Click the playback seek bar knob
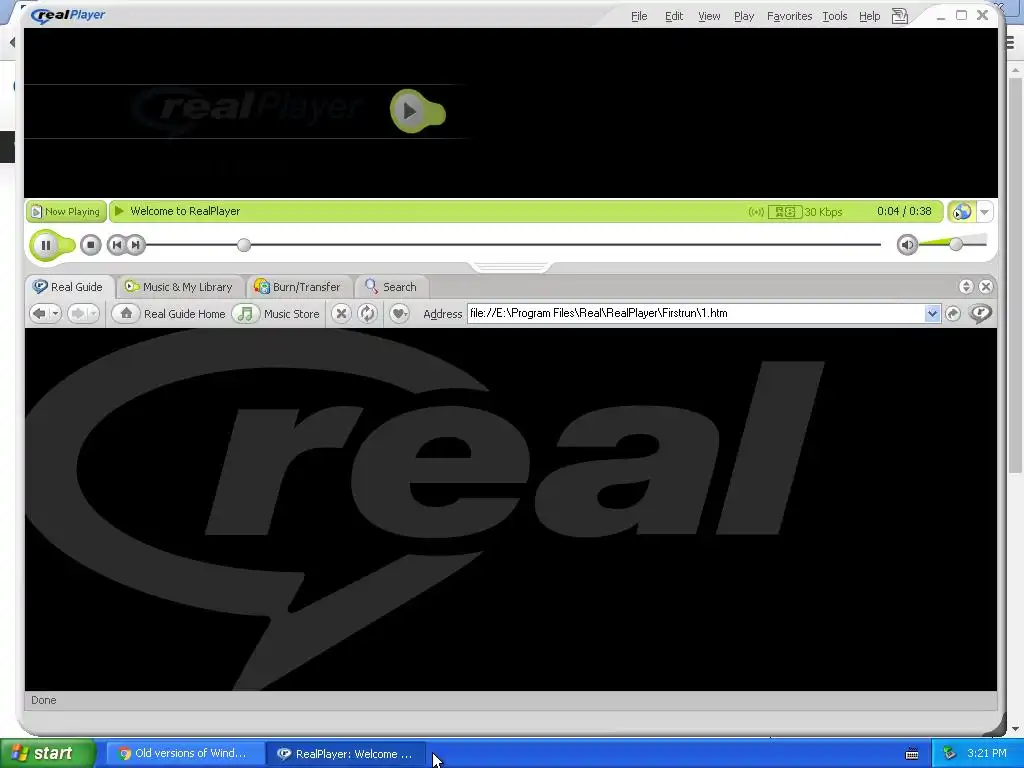 (244, 245)
